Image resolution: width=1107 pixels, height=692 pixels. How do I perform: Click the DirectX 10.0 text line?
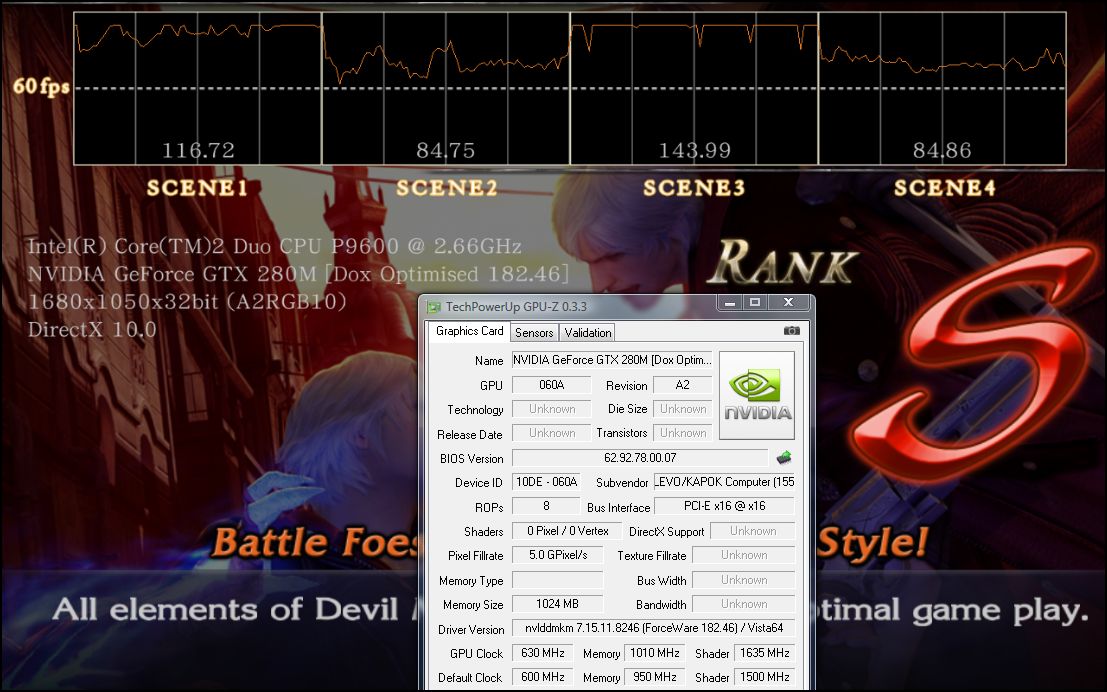92,330
